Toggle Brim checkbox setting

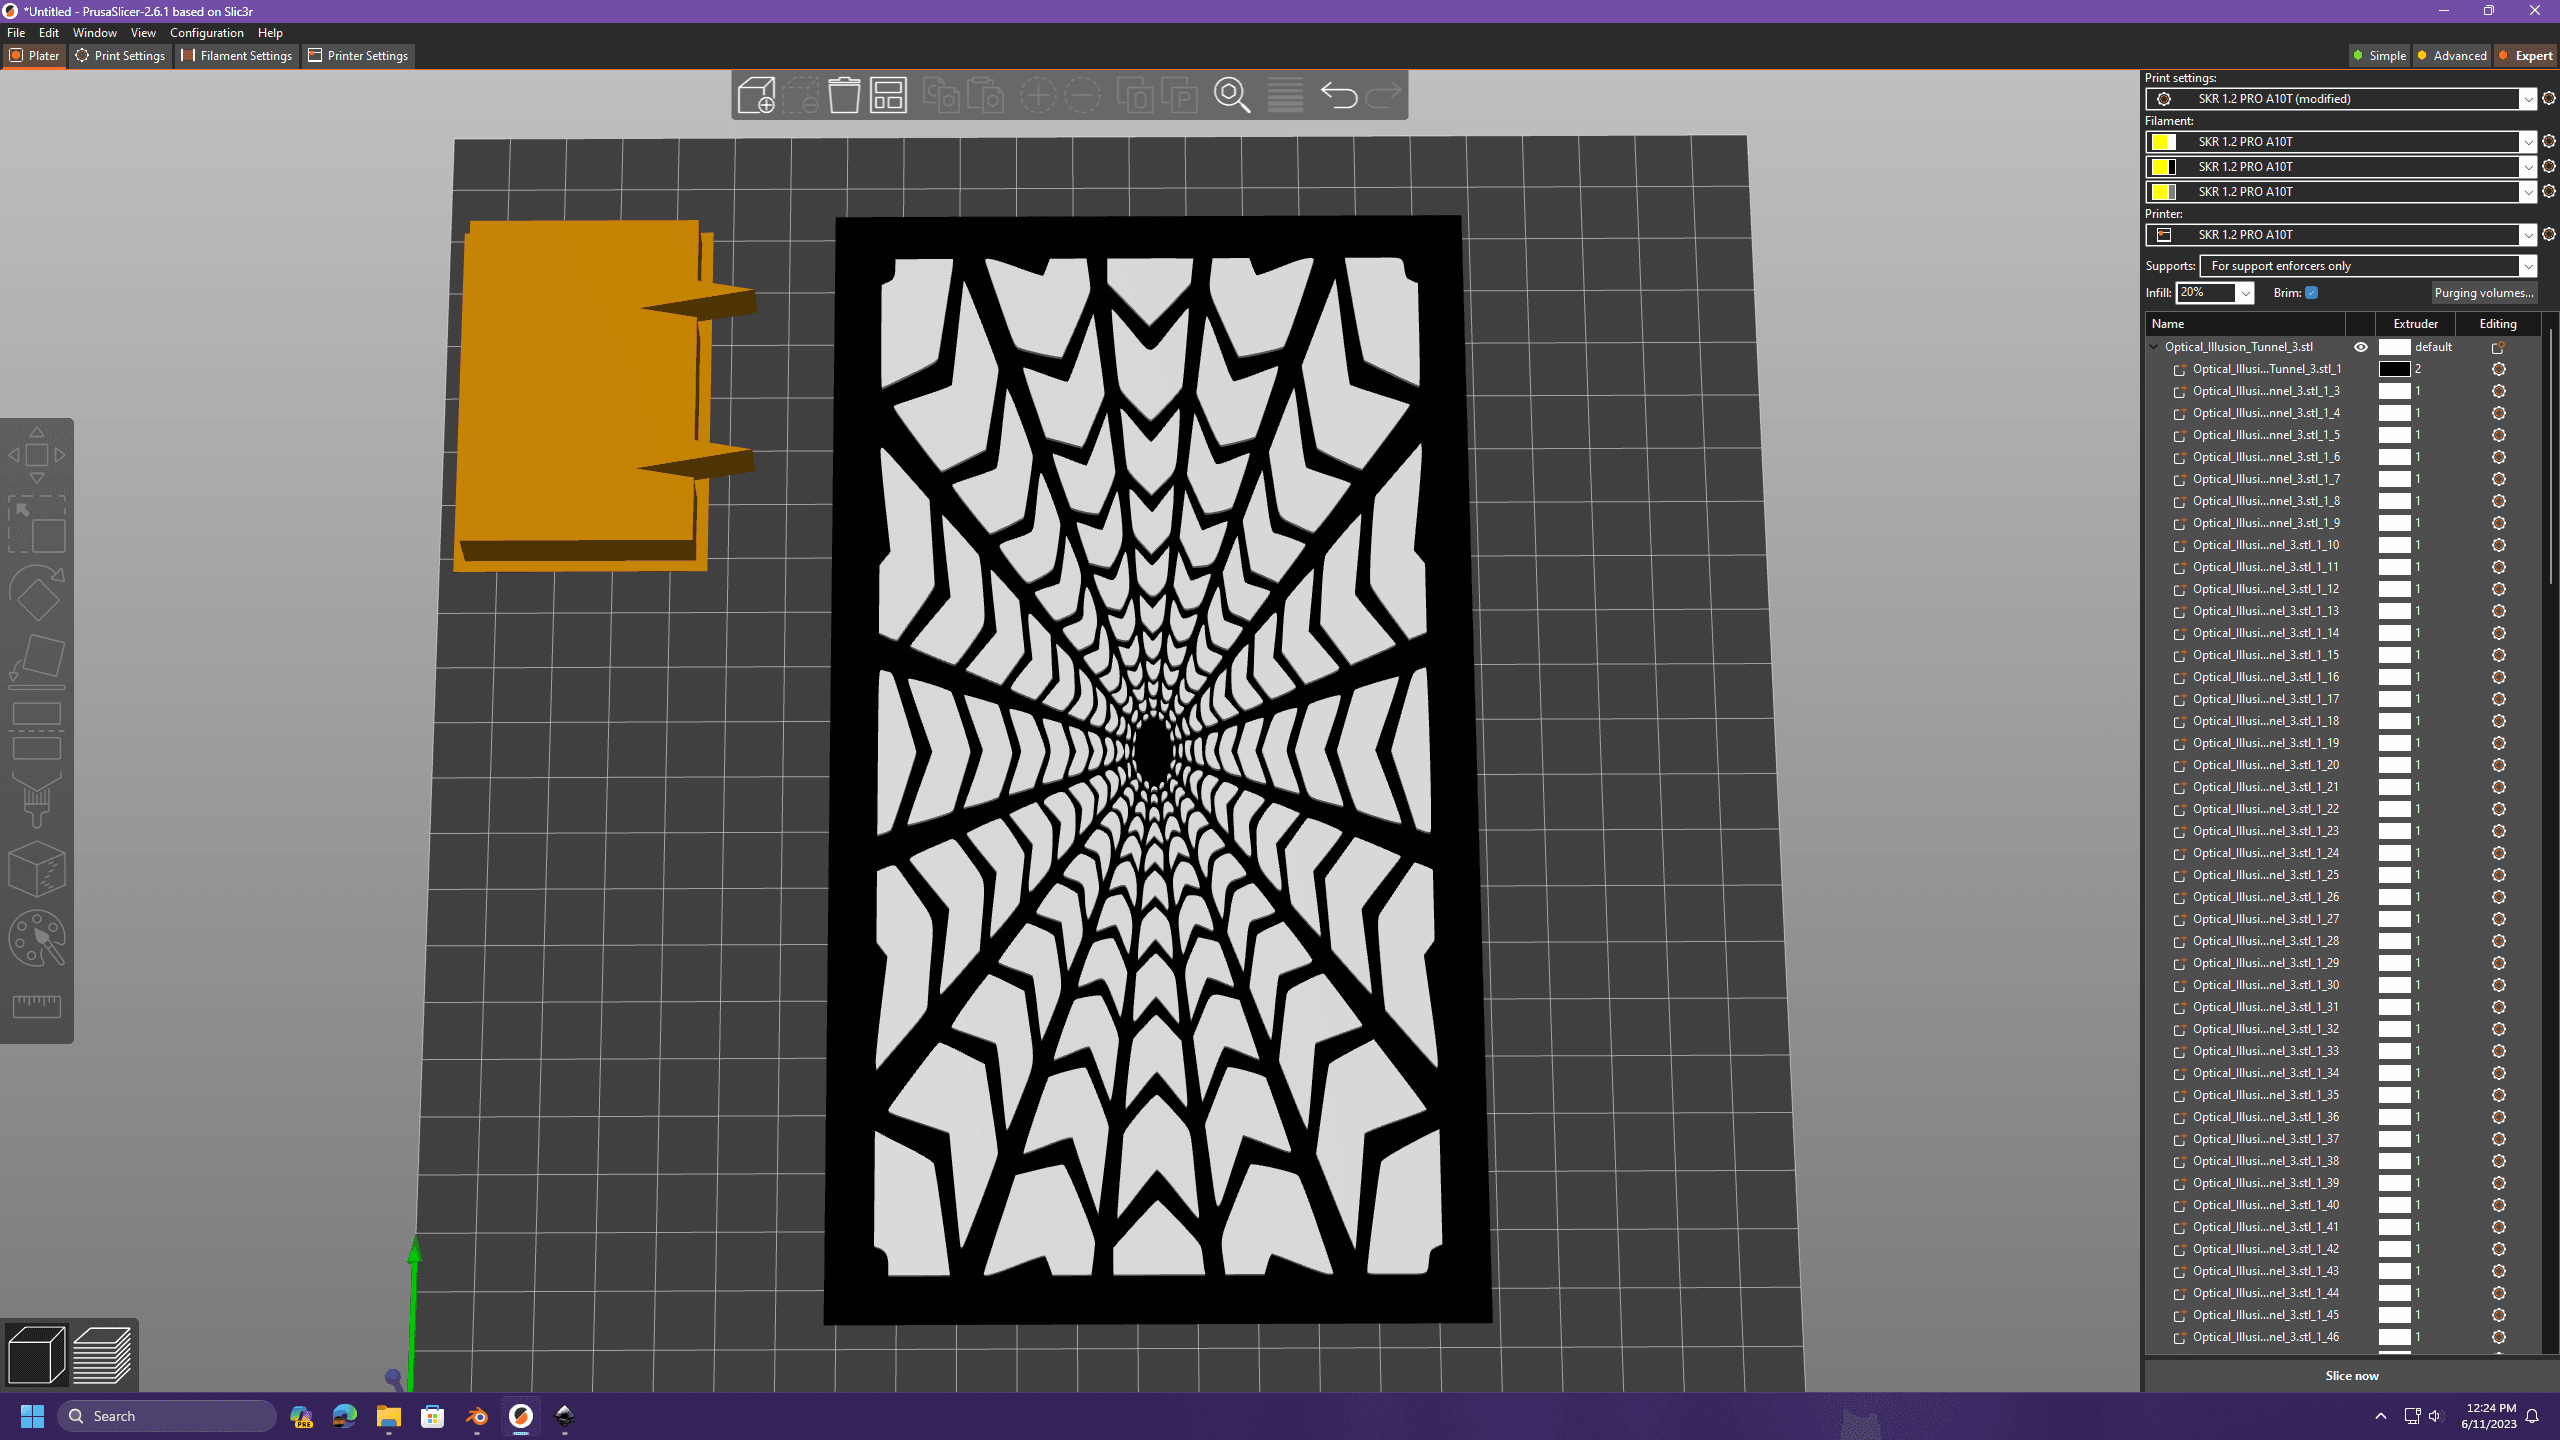pos(2312,292)
